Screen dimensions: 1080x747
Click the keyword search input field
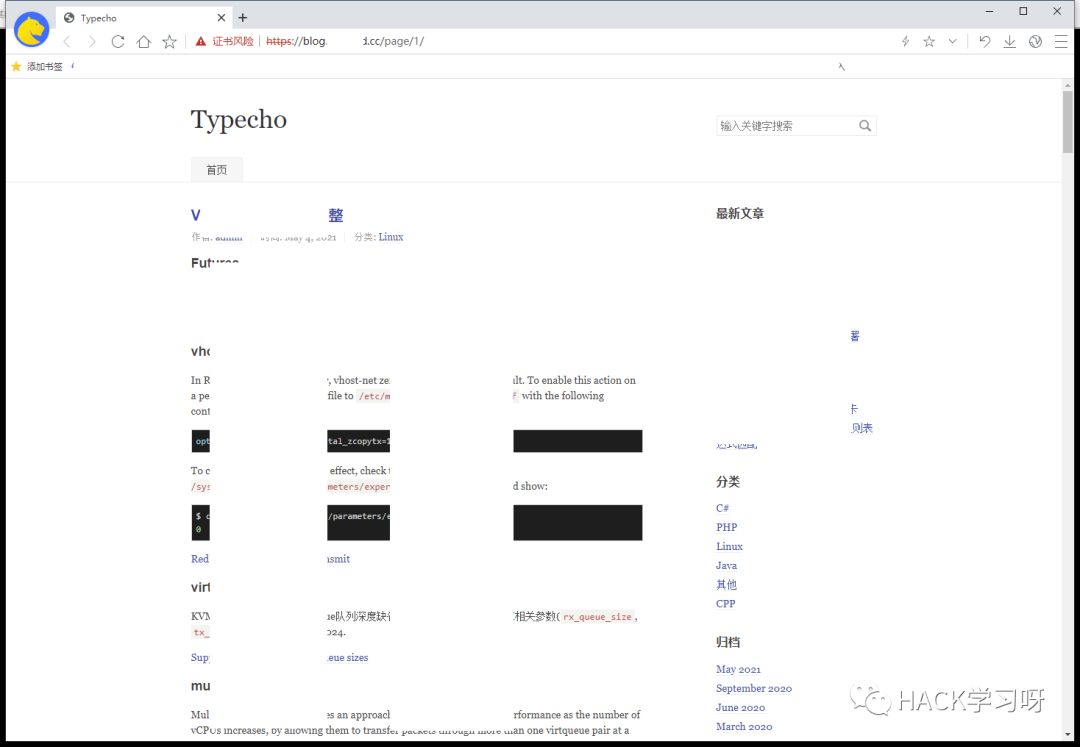787,126
